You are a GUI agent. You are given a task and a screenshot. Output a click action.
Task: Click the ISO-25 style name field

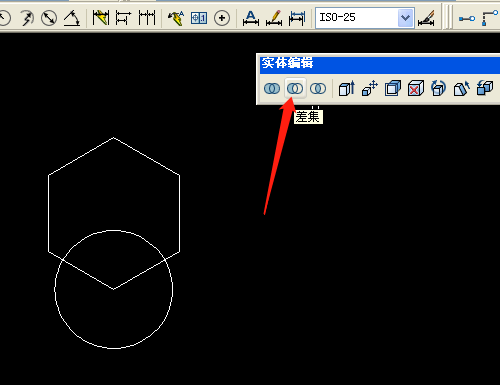(356, 18)
